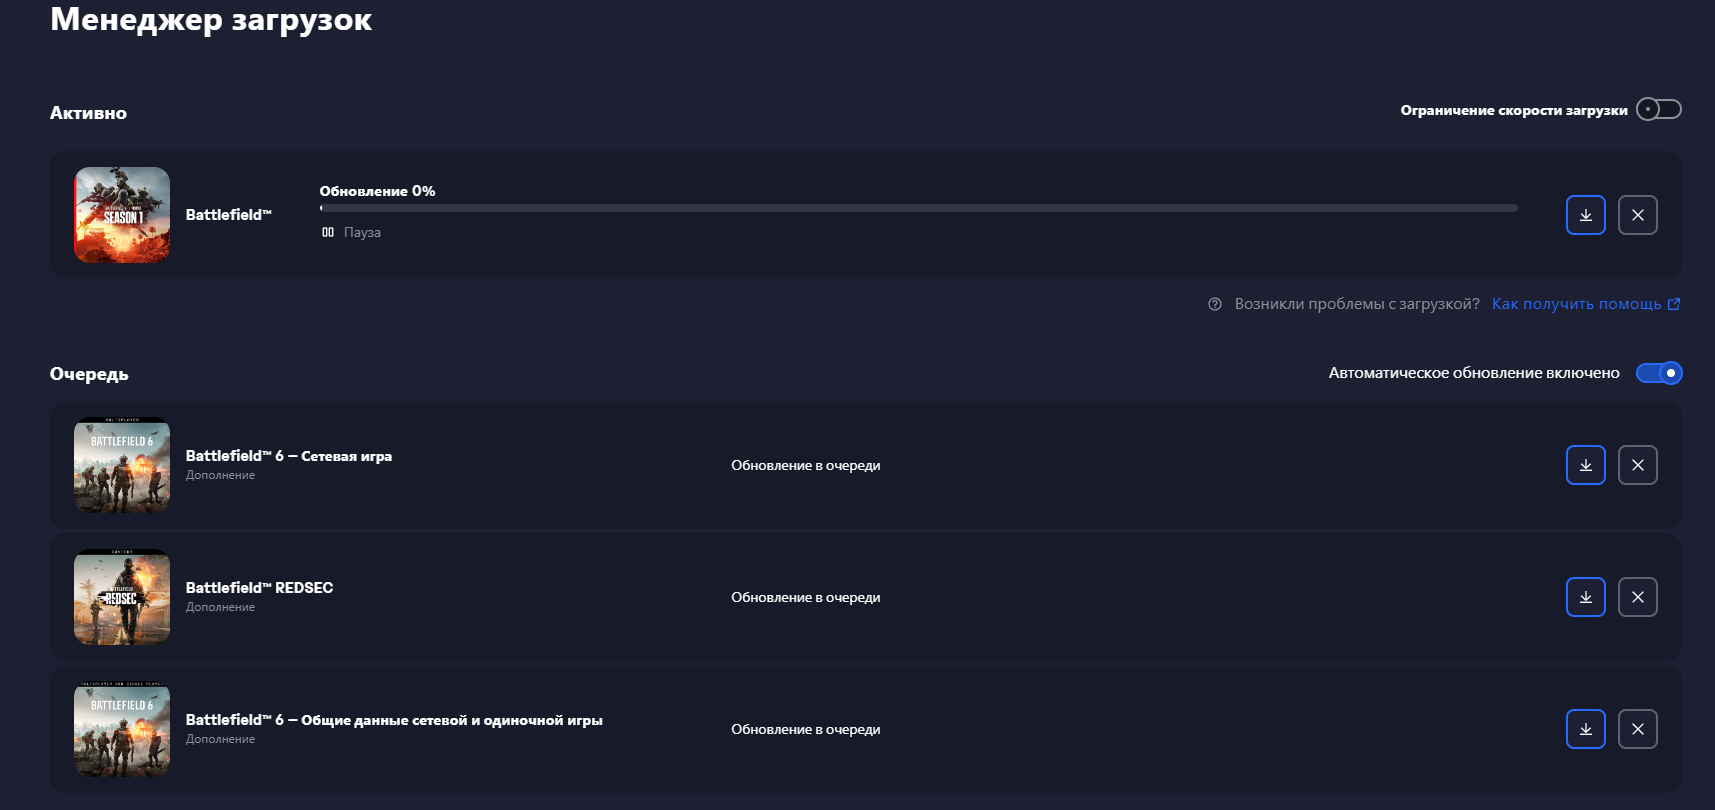Resume the Battlefield™ update download
Viewport: 1715px width, 810px height.
click(1585, 215)
